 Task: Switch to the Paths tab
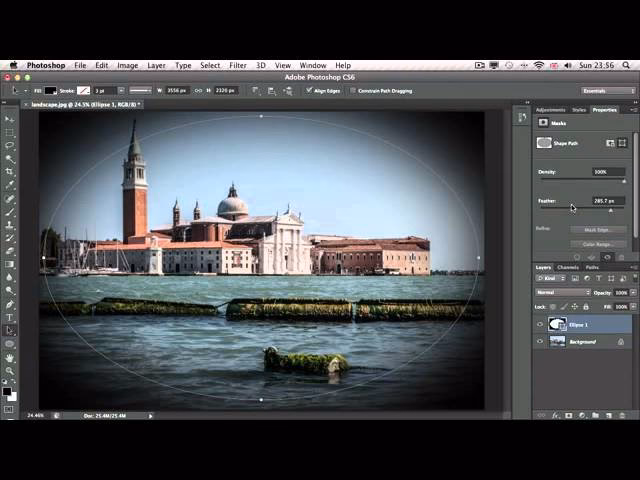[592, 267]
